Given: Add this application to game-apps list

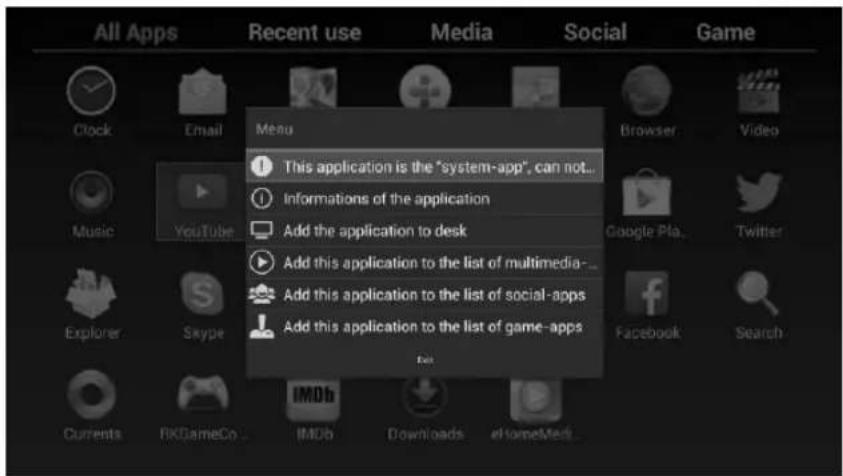Looking at the screenshot, I should [424, 327].
